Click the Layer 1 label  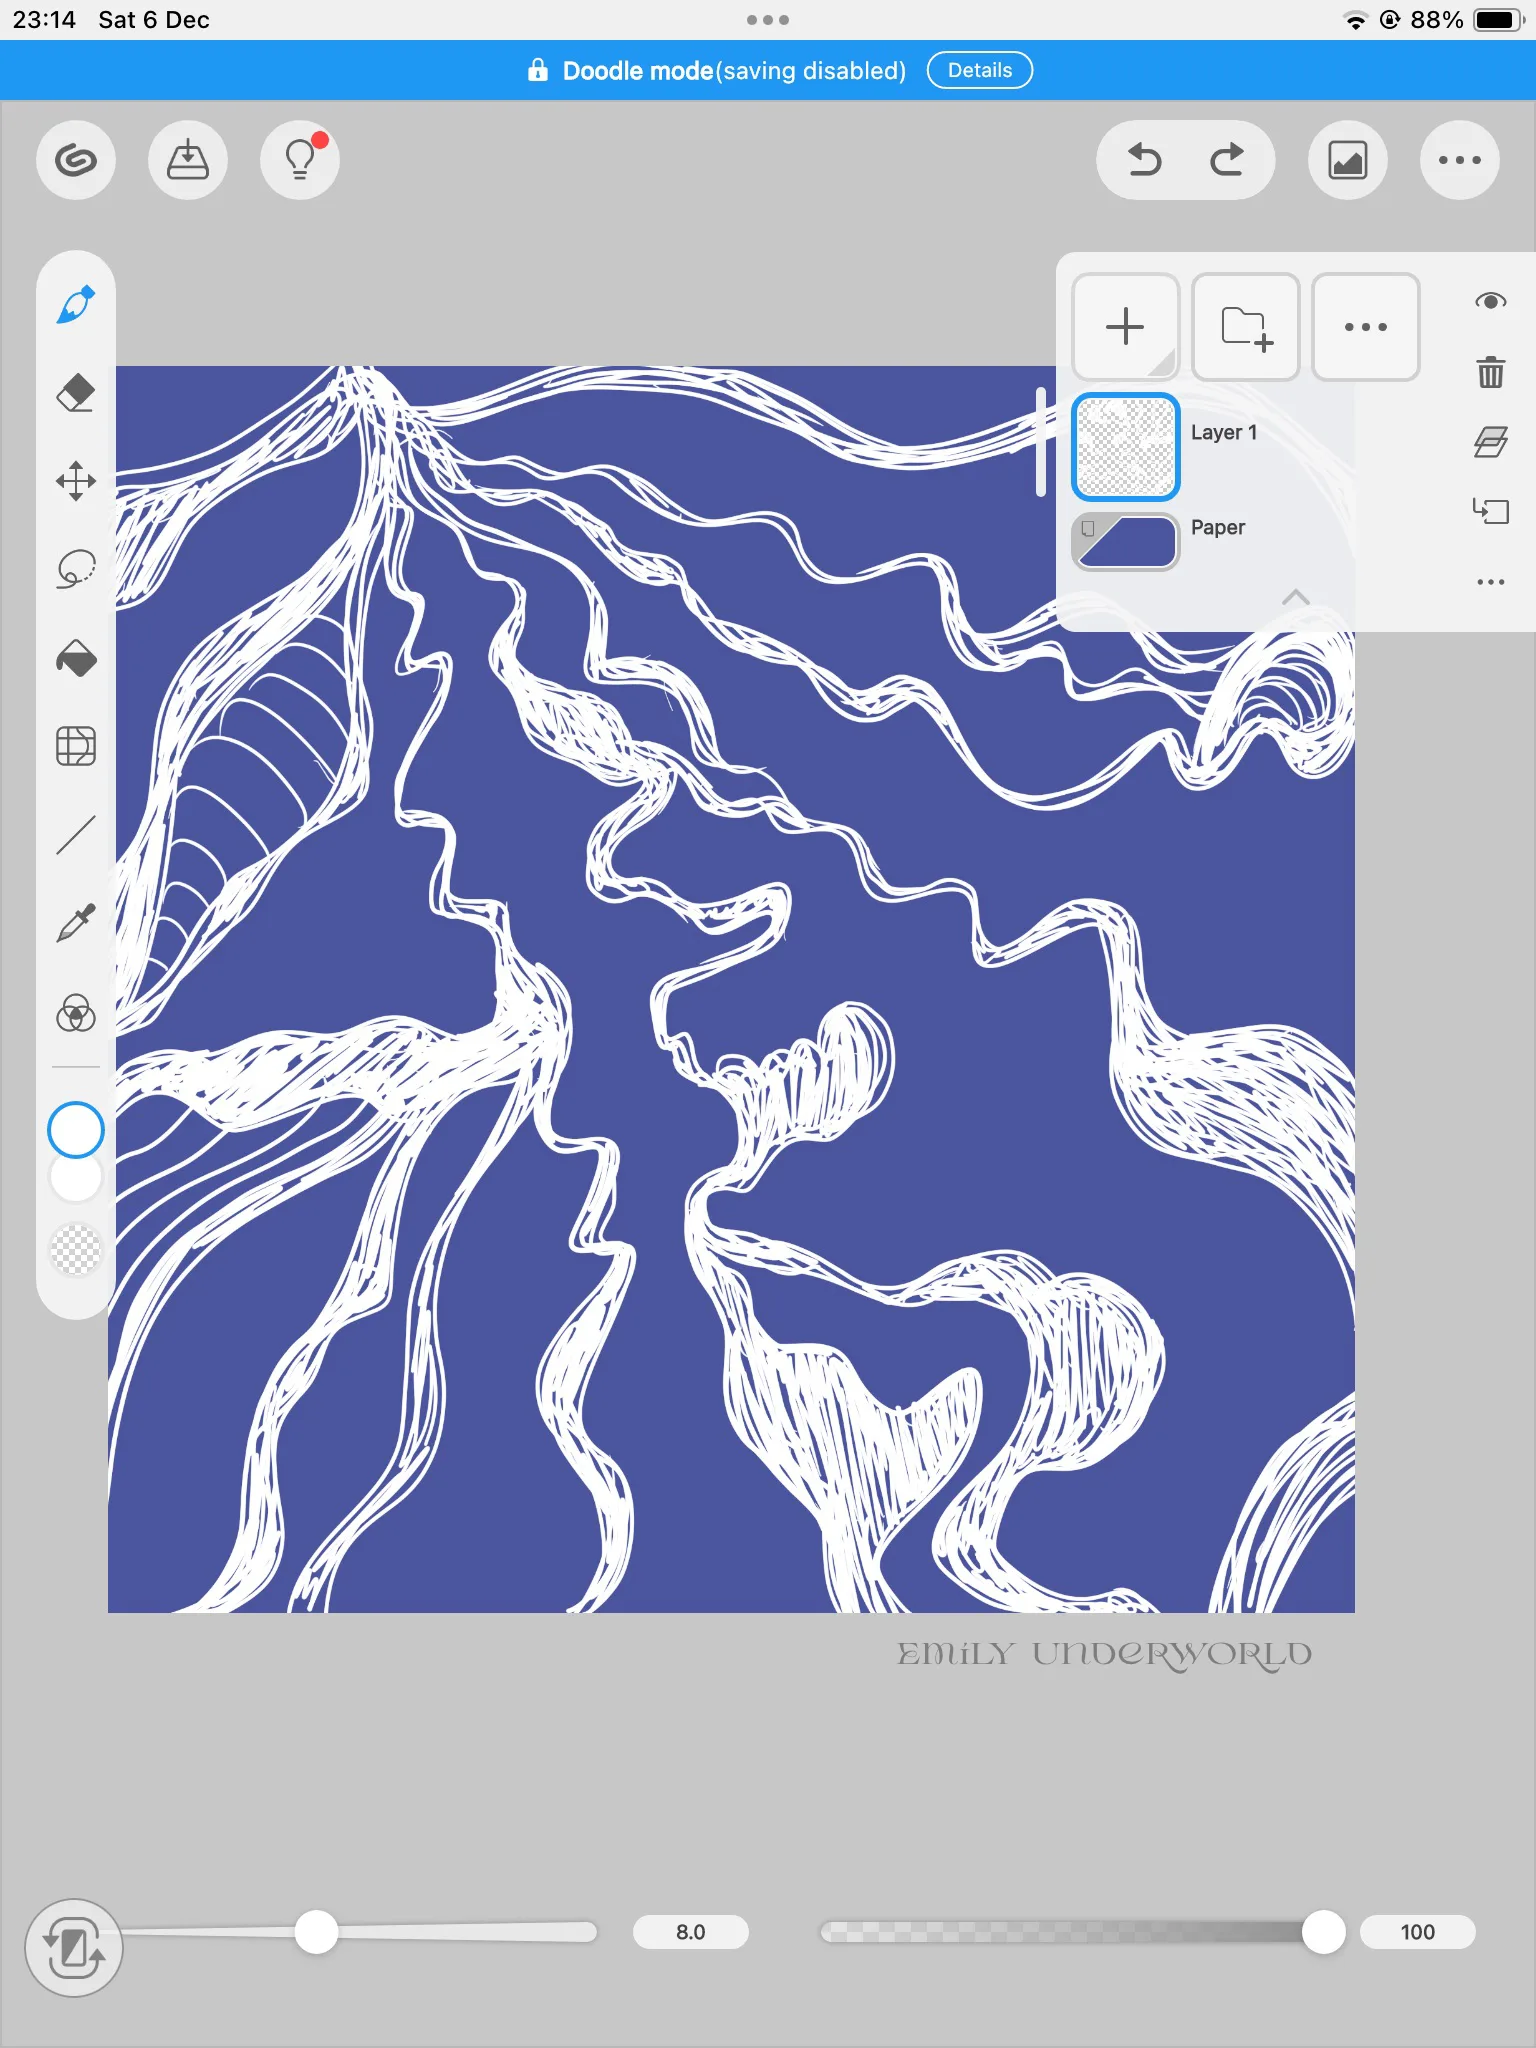point(1224,433)
